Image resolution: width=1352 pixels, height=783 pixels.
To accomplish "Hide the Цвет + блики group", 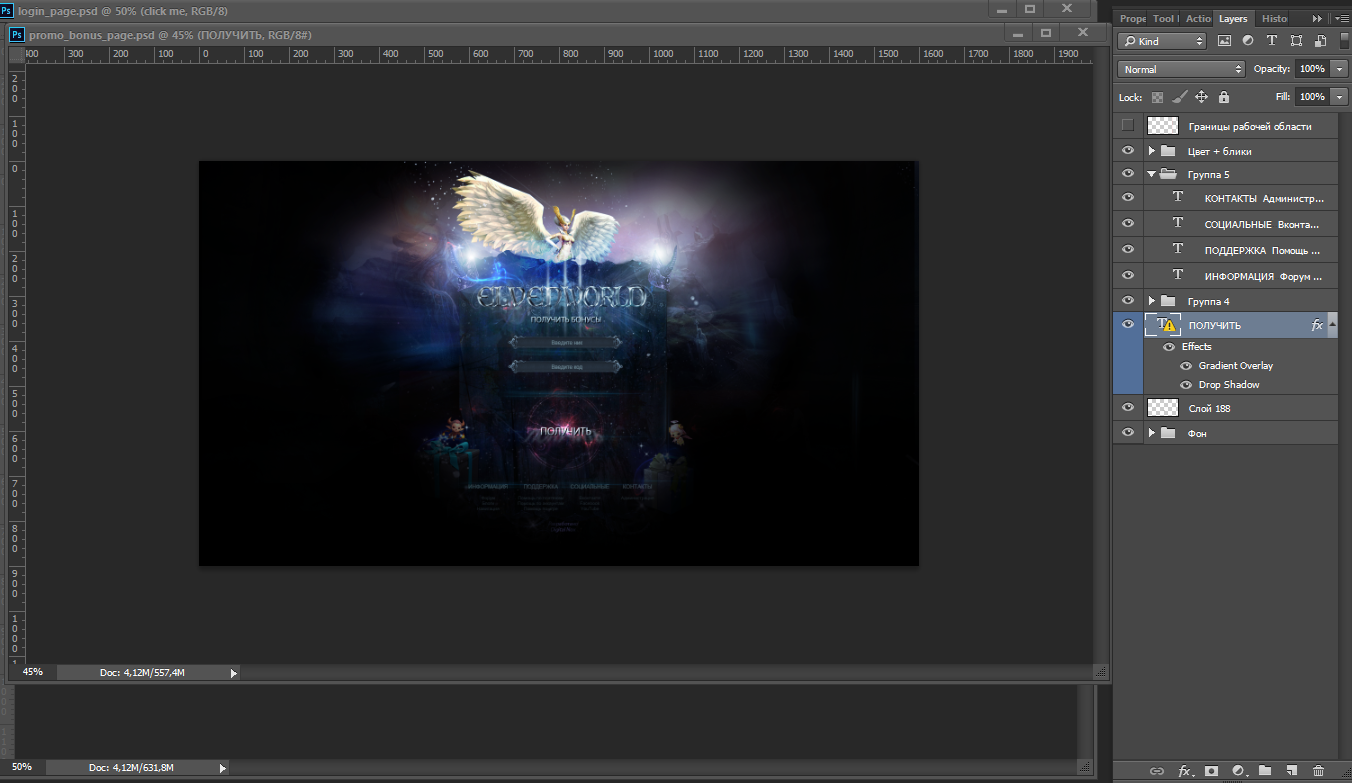I will pyautogui.click(x=1128, y=151).
